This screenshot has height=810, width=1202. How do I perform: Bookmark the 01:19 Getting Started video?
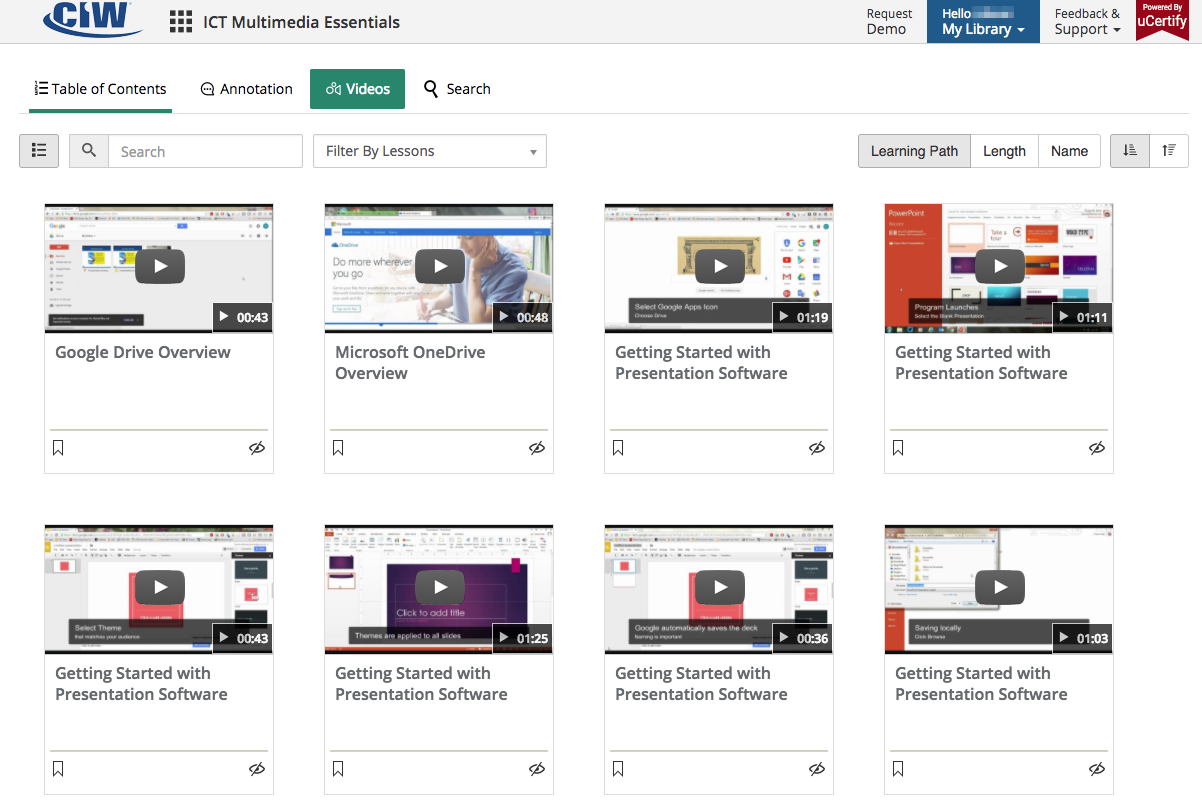pos(618,448)
